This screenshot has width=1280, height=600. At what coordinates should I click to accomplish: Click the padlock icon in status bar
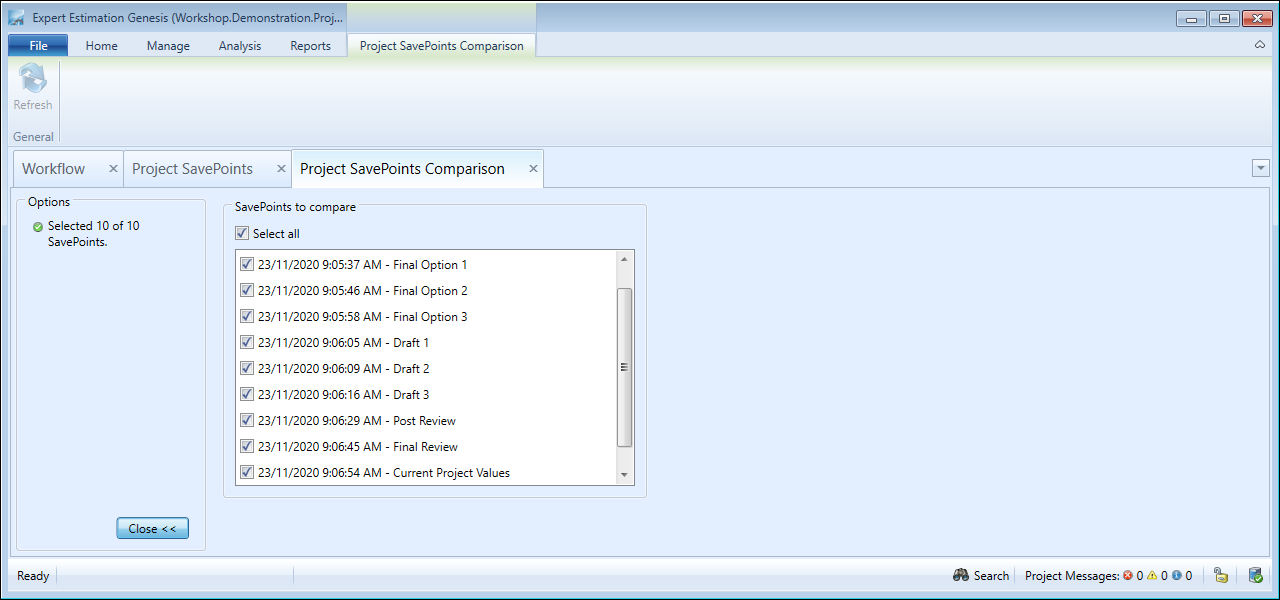(x=1221, y=575)
